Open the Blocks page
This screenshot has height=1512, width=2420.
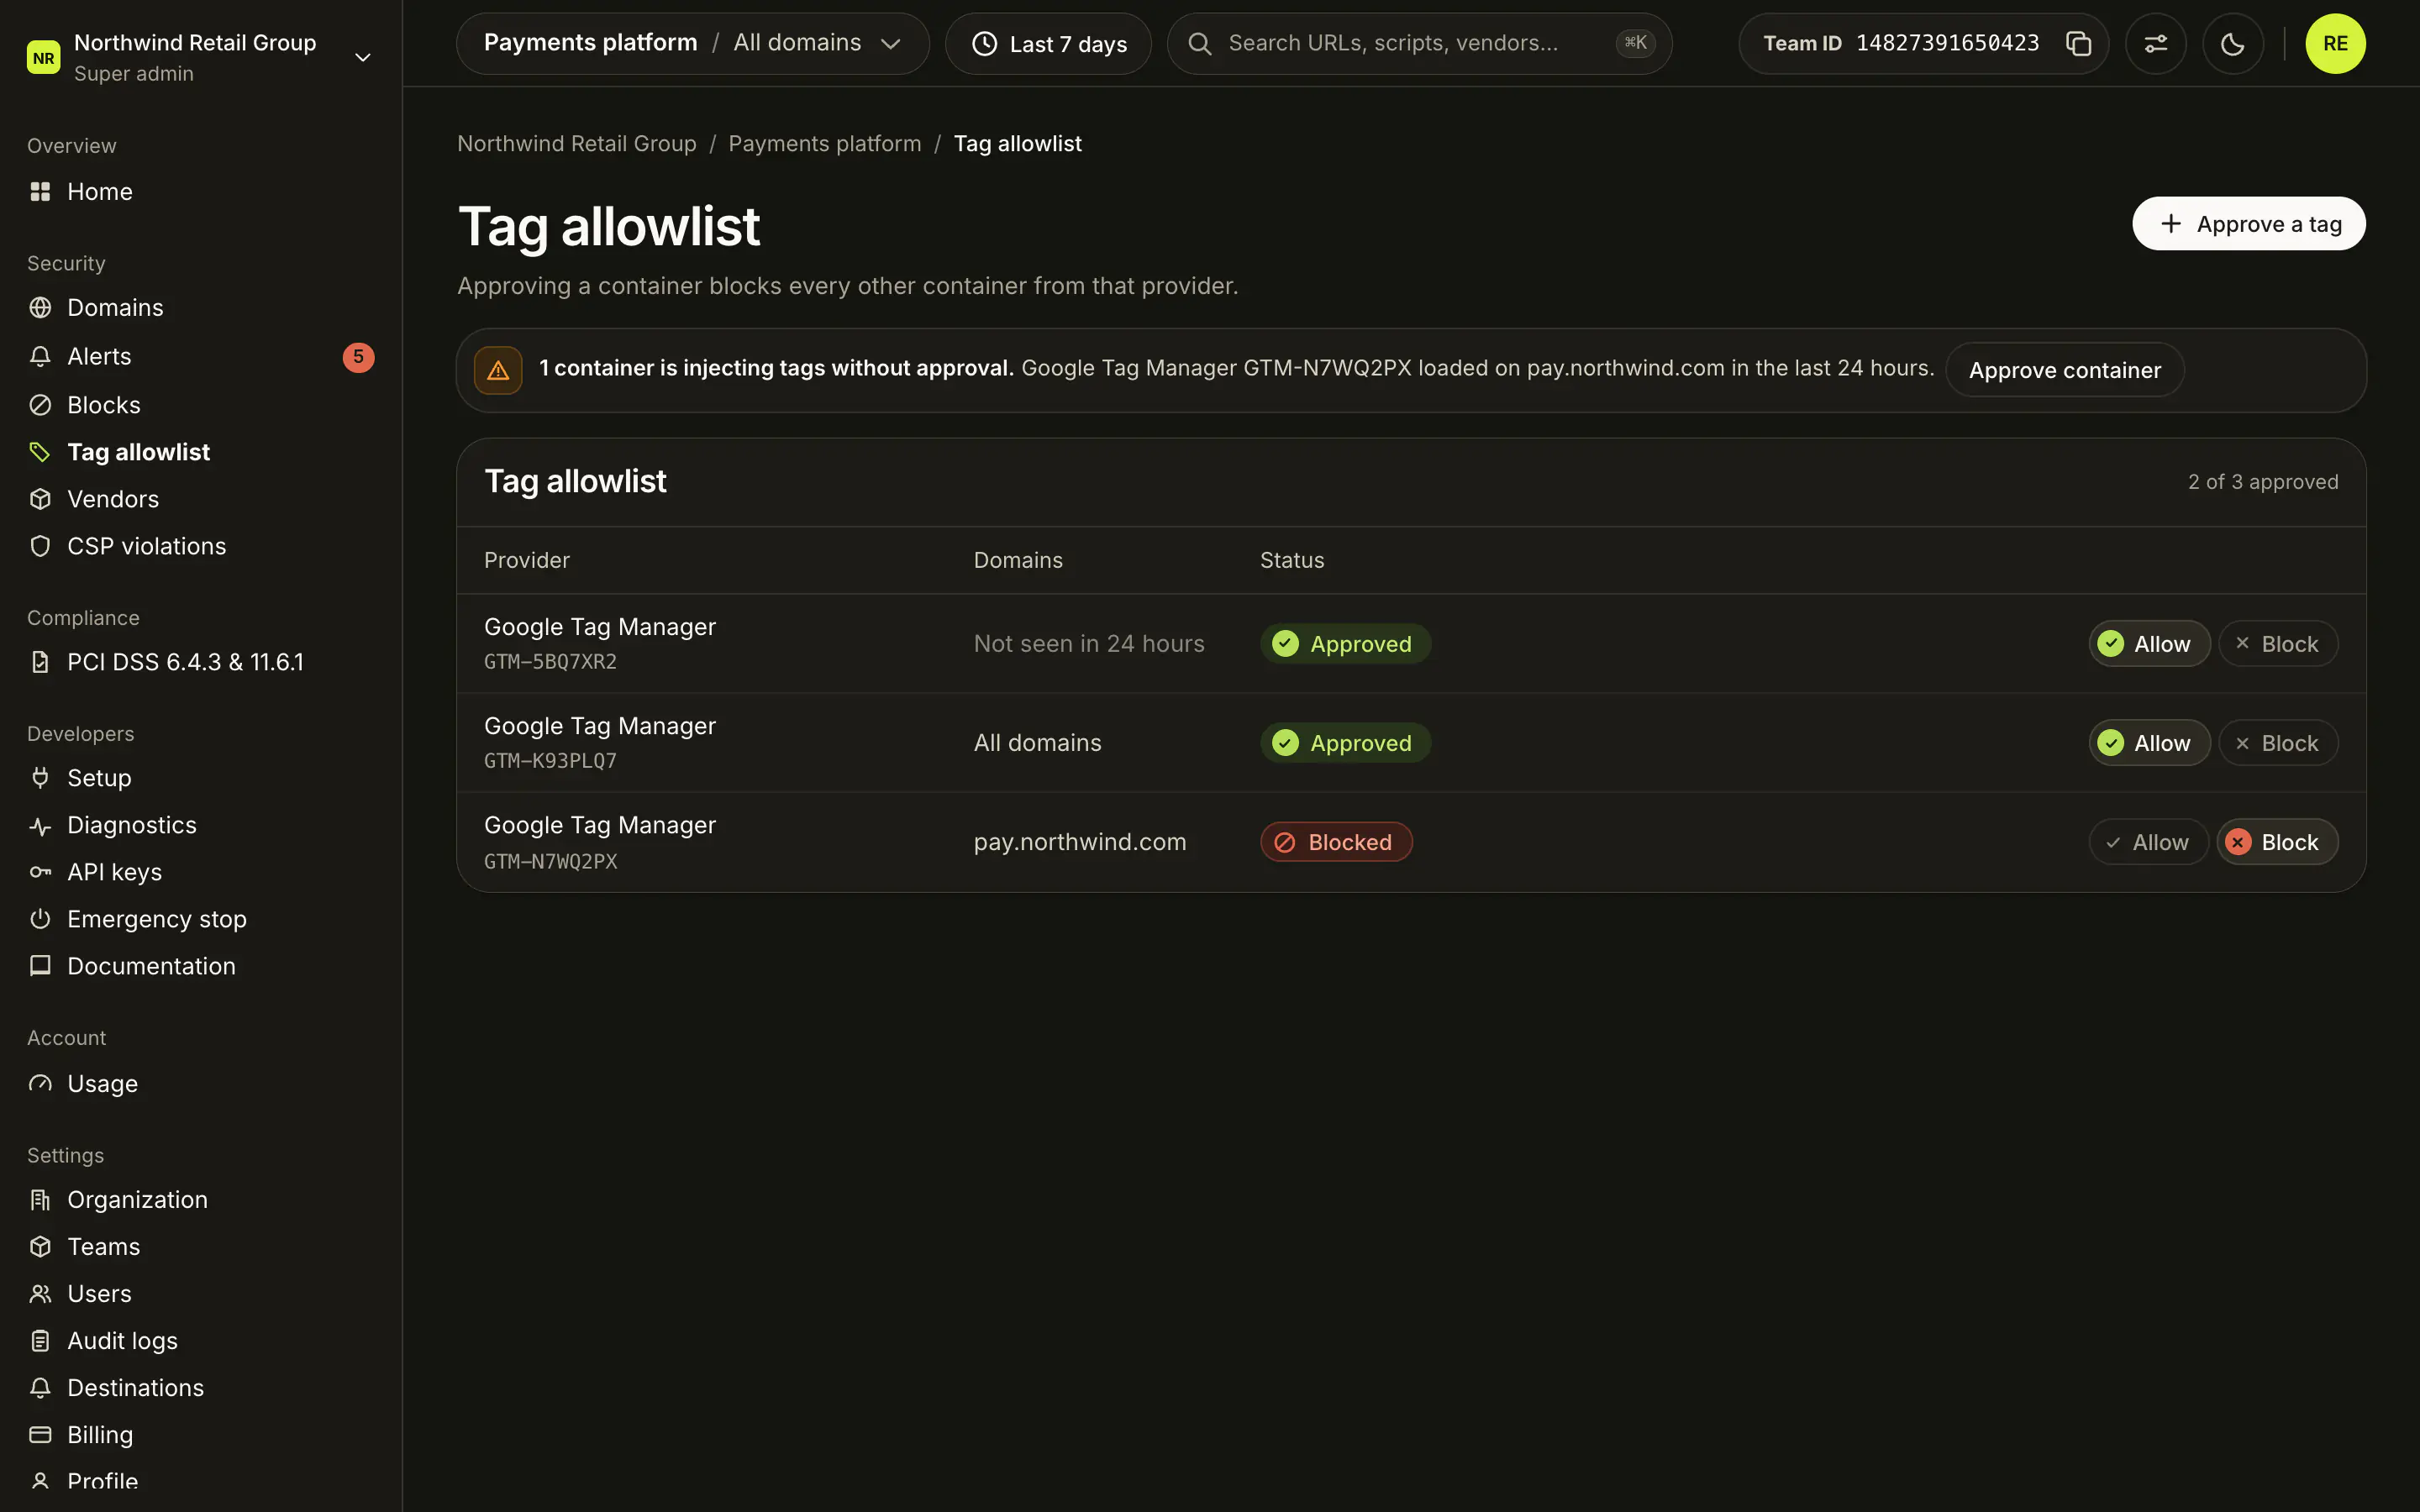click(200, 405)
